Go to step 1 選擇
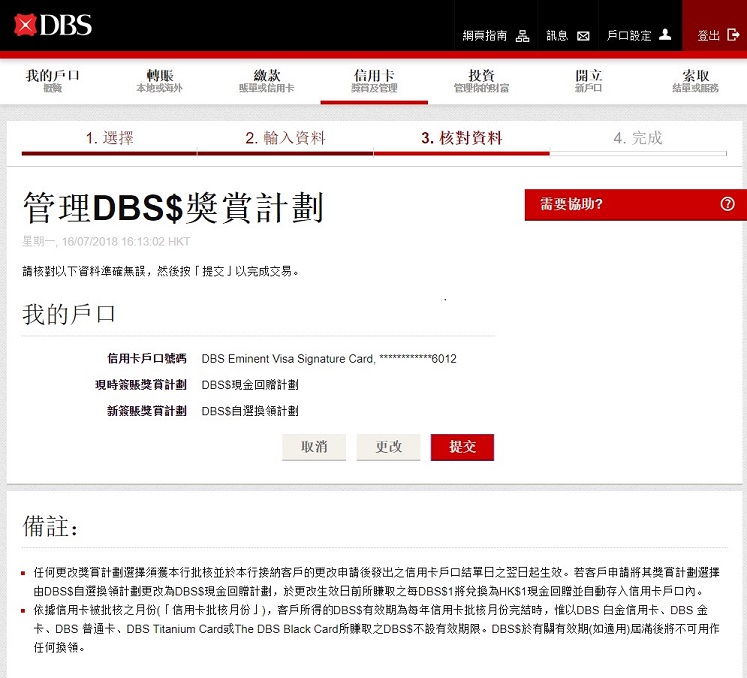 [x=109, y=138]
